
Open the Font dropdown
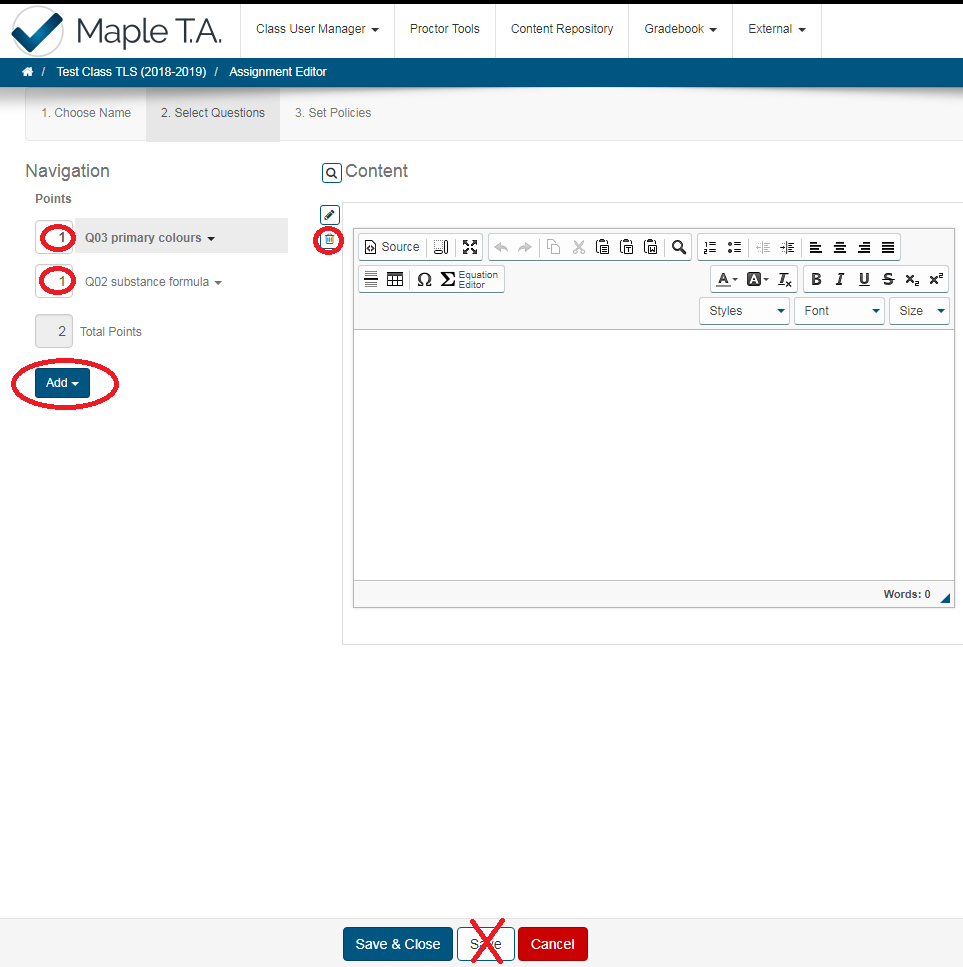840,311
